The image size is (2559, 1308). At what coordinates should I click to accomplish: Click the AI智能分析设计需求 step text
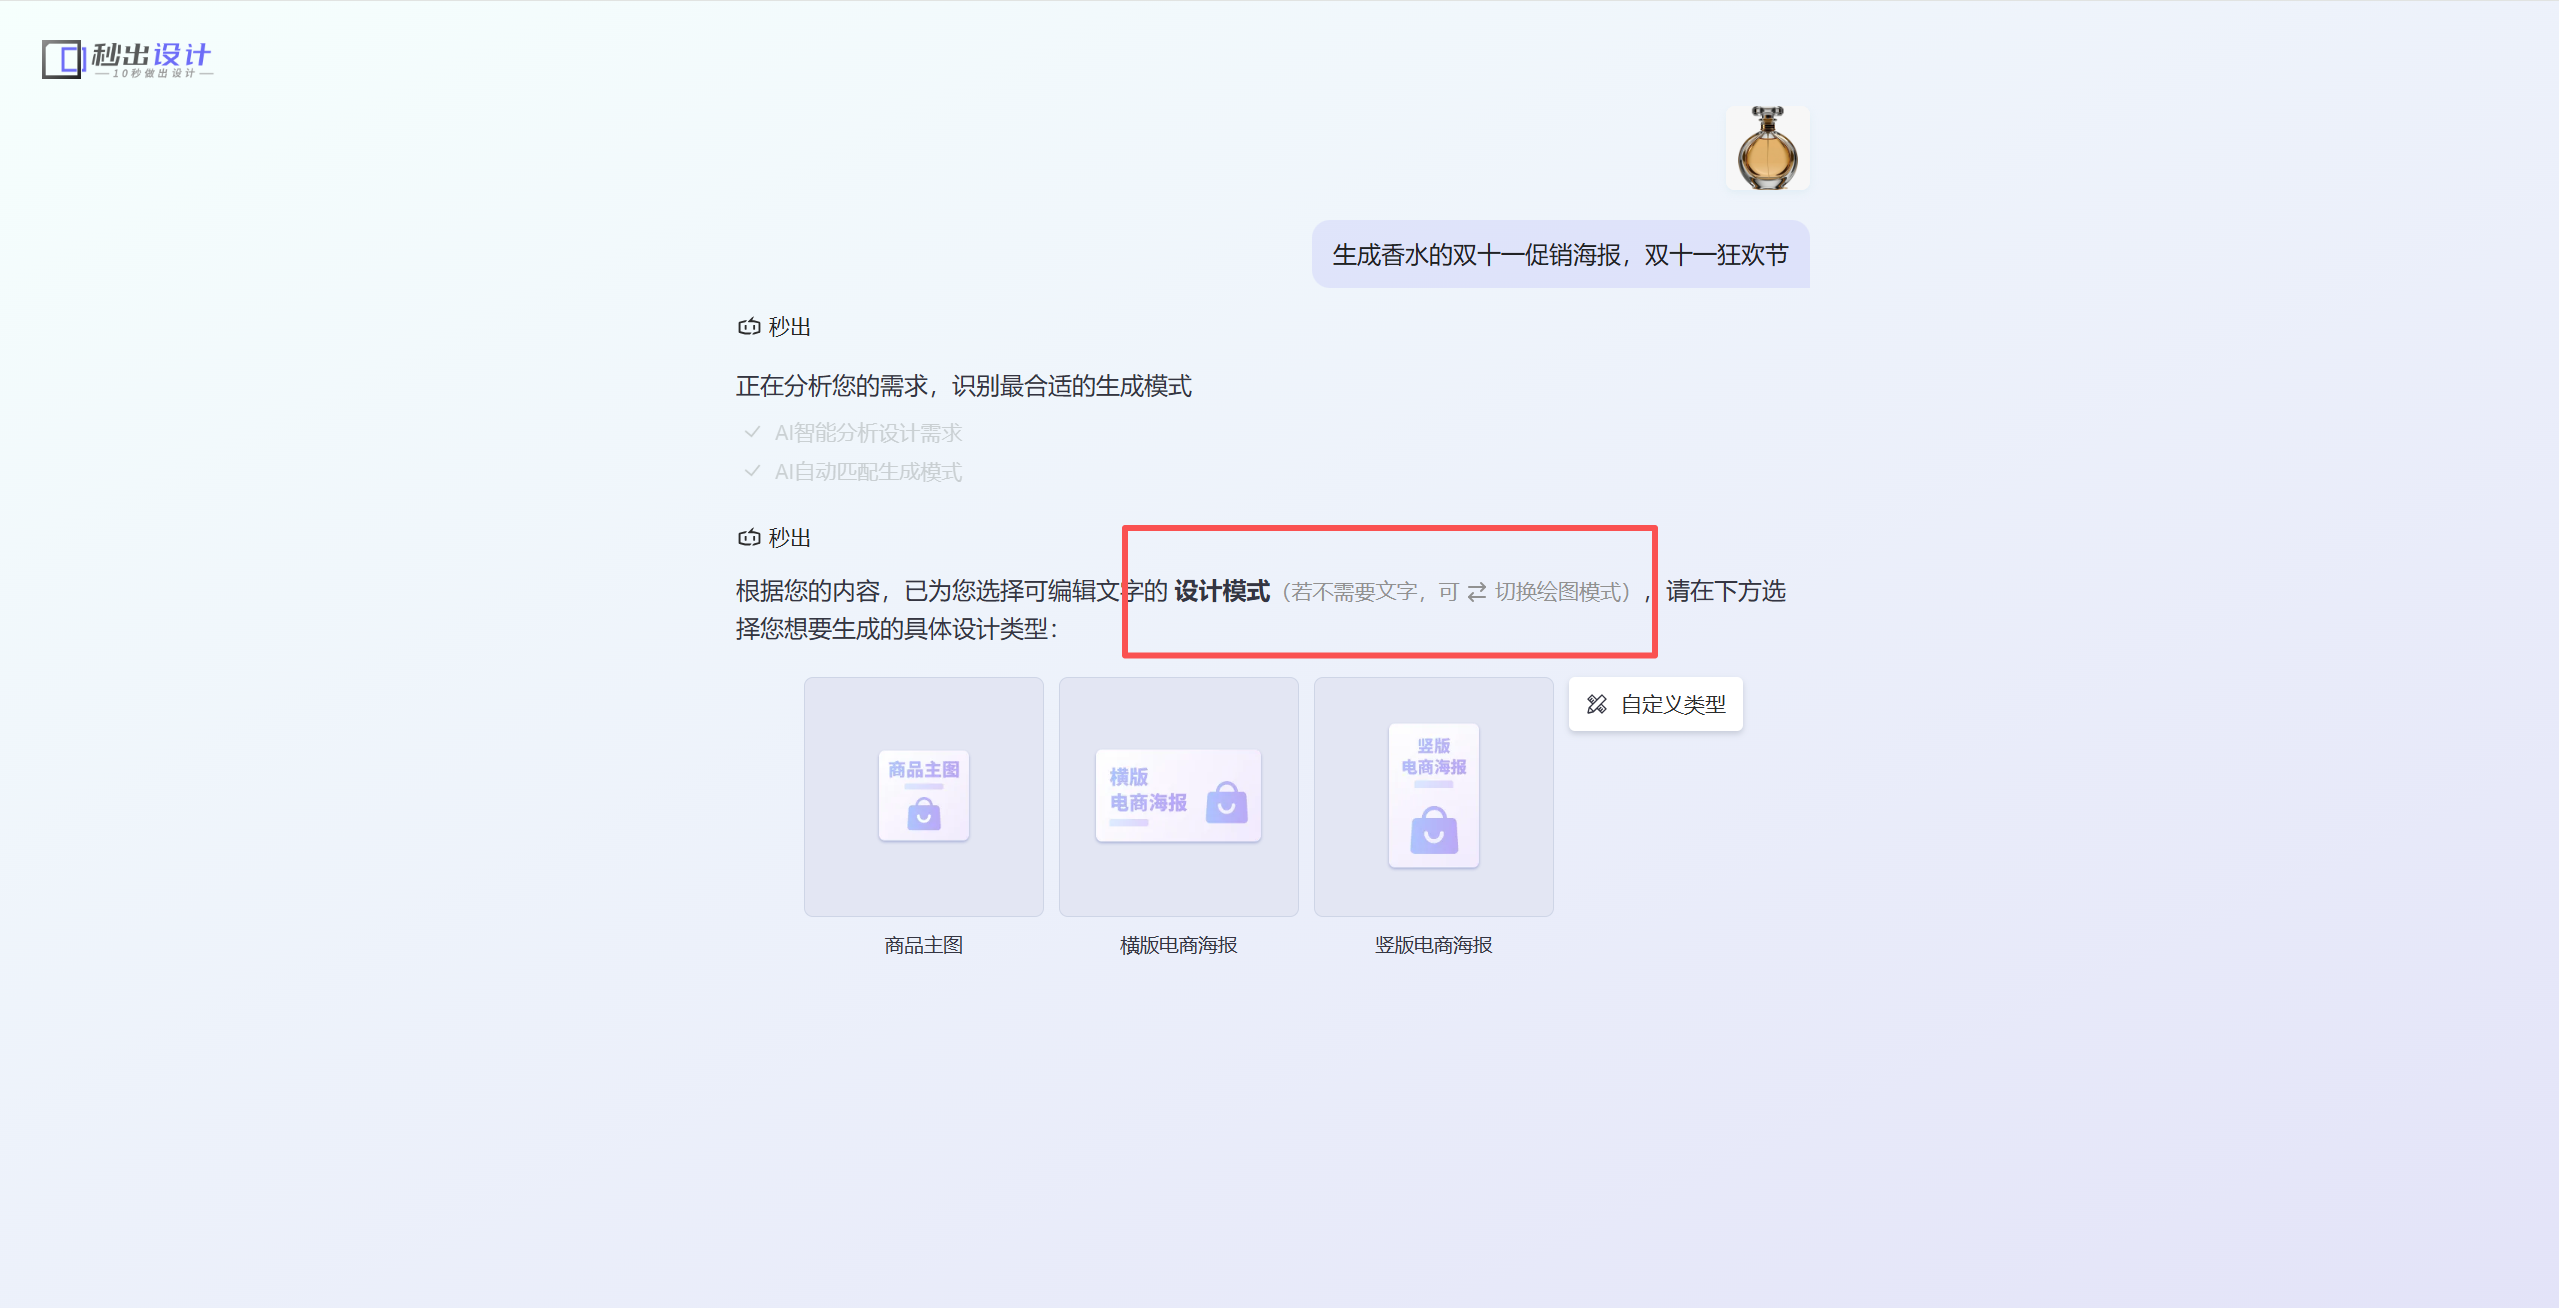click(868, 433)
